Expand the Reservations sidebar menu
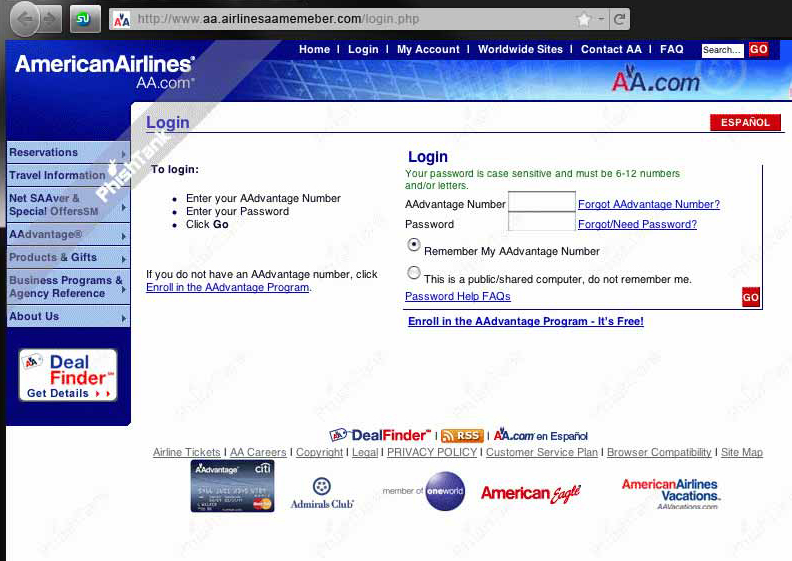792x561 pixels. click(x=68, y=152)
